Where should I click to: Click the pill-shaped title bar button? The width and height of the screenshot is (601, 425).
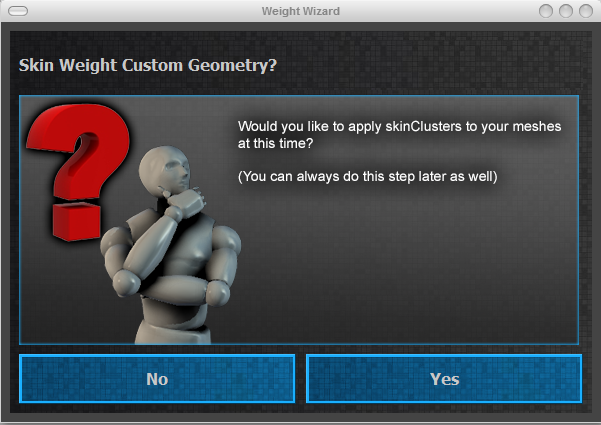(x=18, y=11)
